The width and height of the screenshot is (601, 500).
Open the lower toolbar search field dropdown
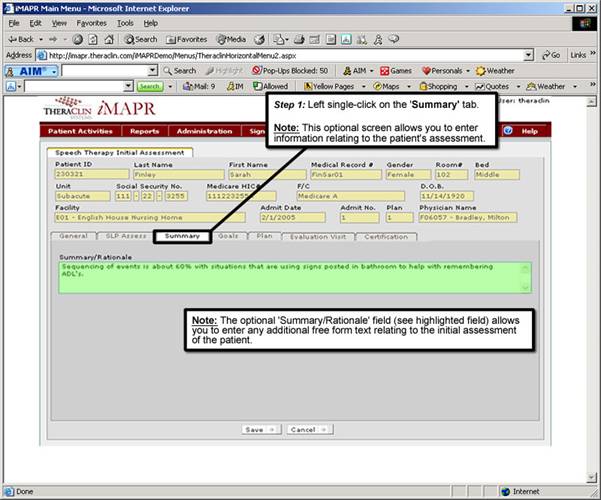coord(128,86)
